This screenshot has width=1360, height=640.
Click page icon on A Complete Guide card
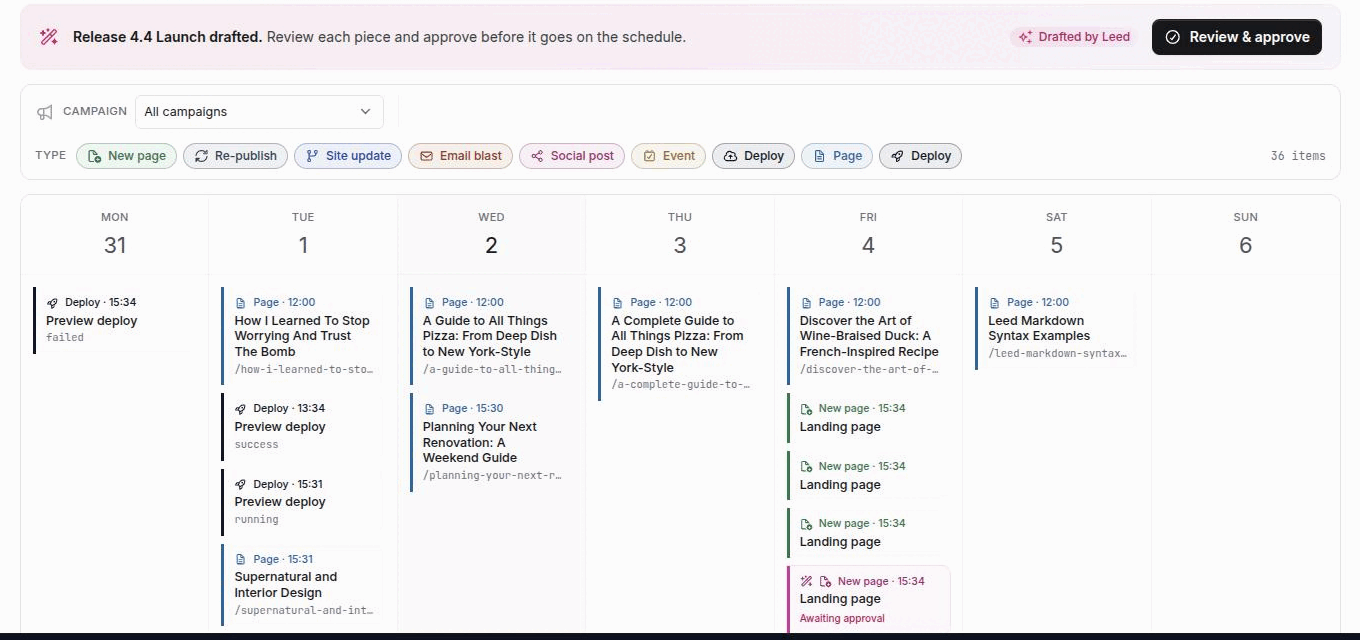click(617, 303)
